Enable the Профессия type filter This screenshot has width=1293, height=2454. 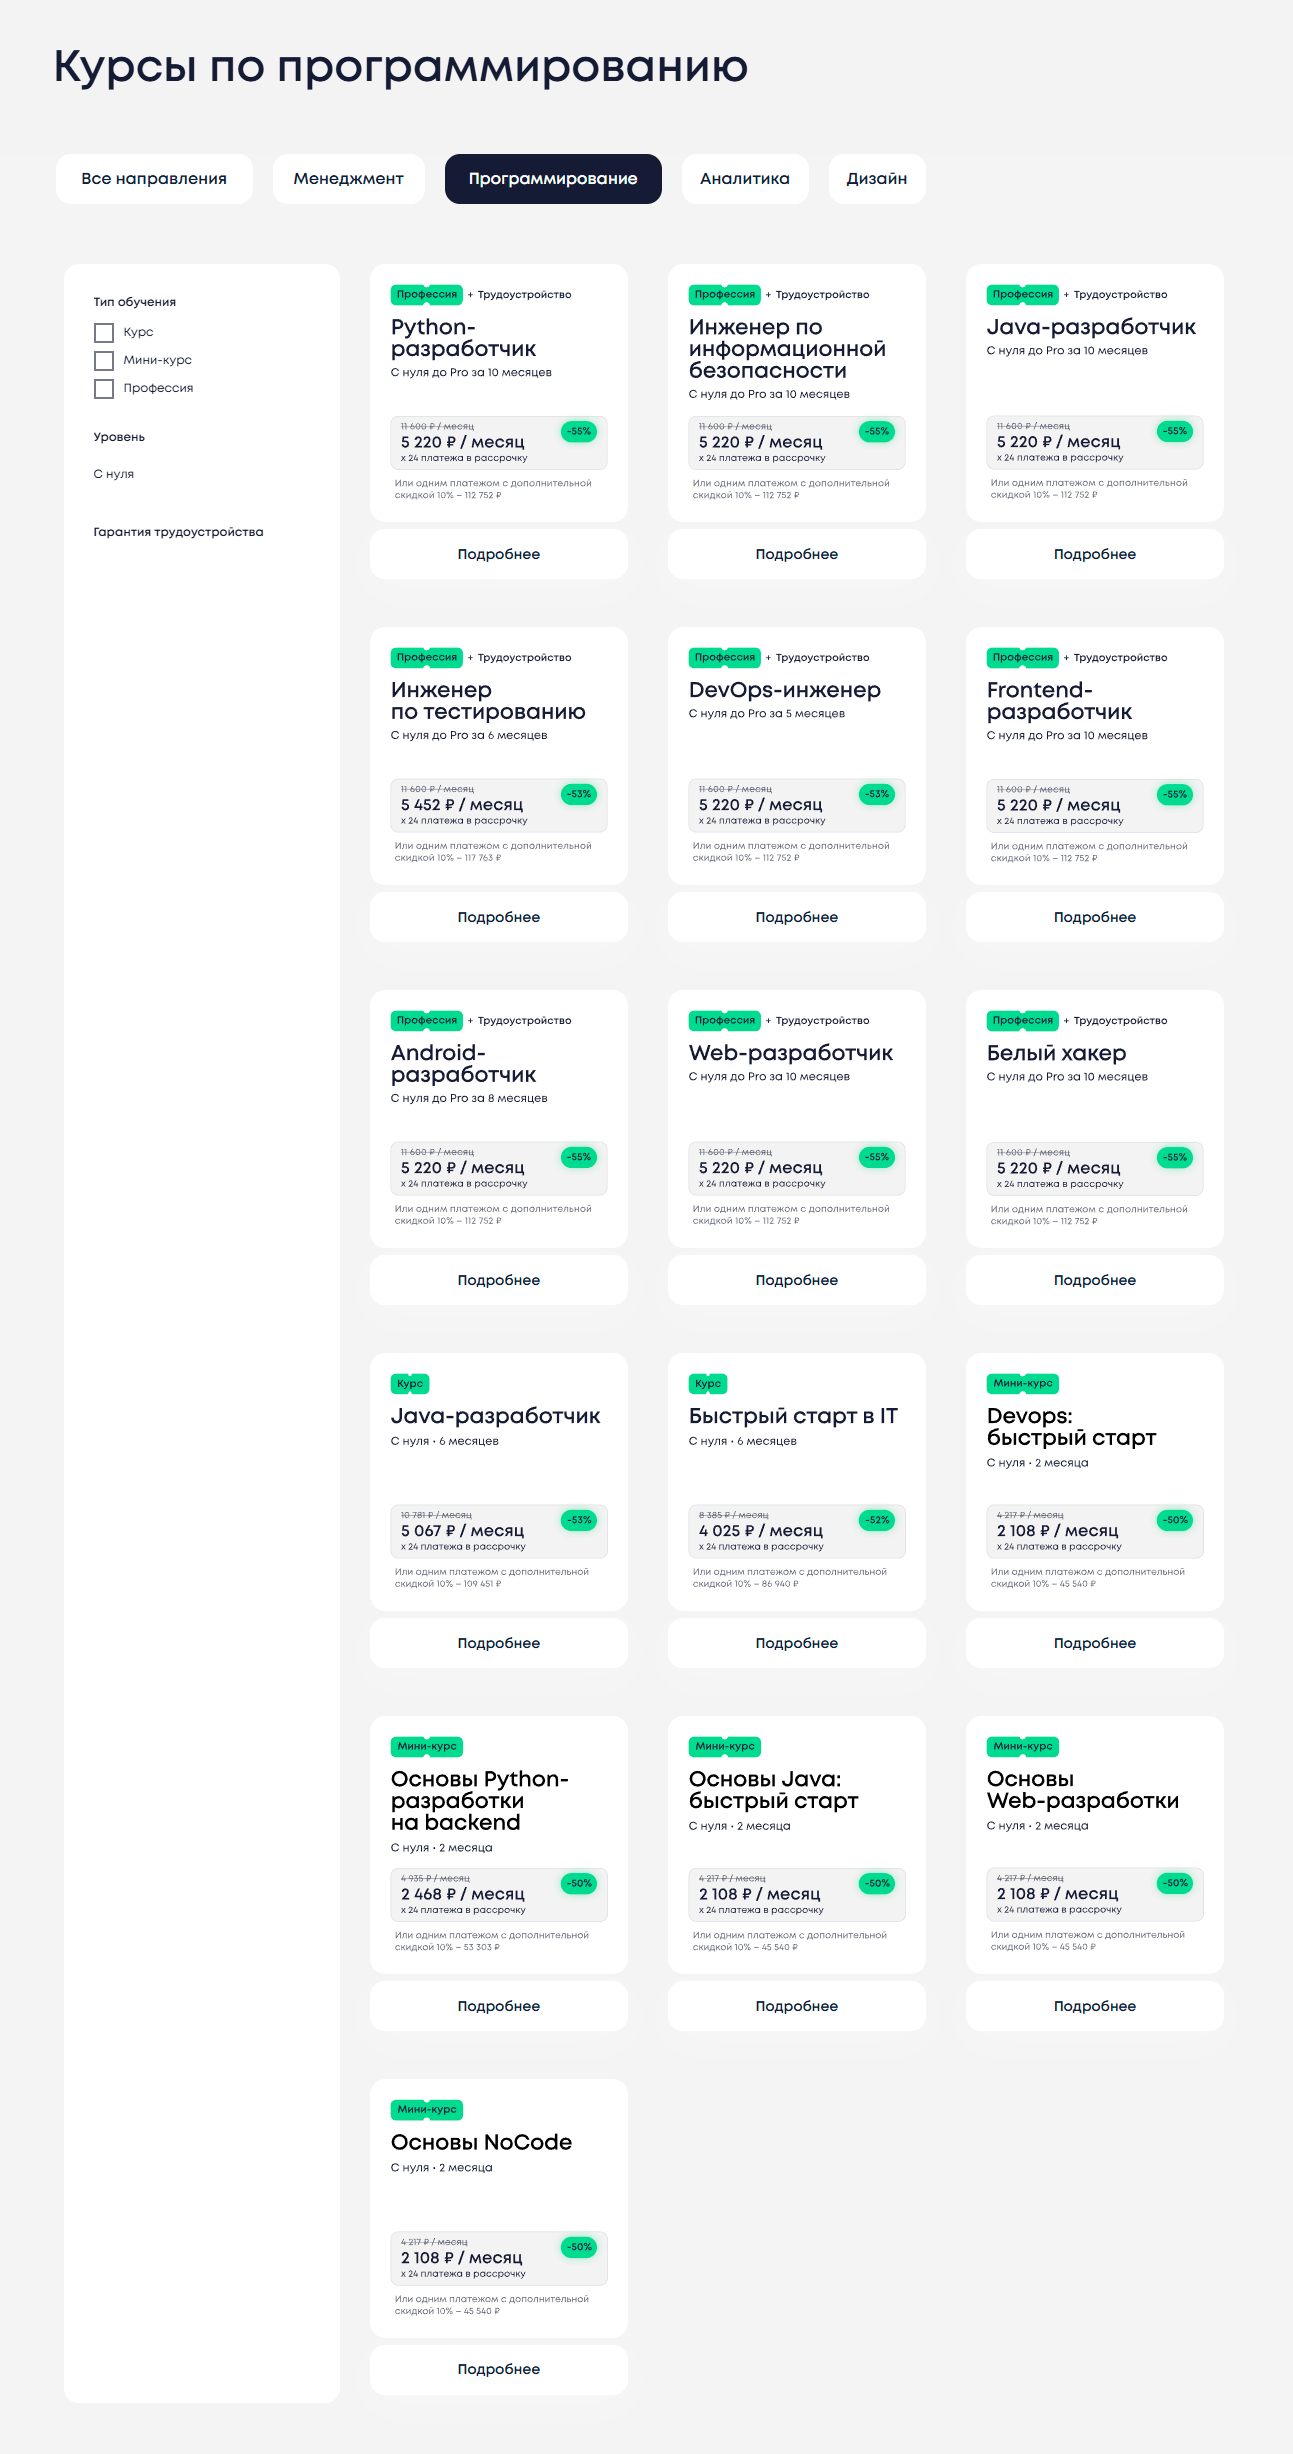tap(104, 389)
